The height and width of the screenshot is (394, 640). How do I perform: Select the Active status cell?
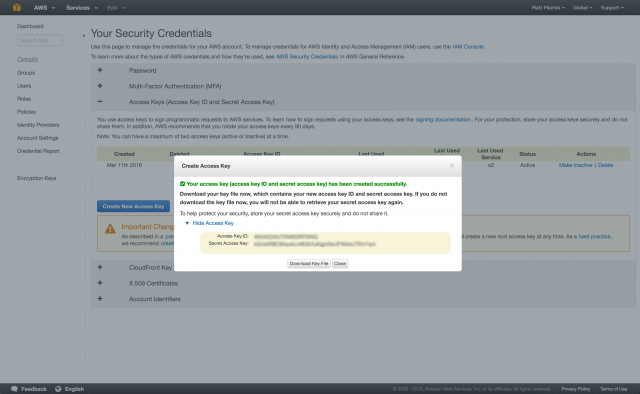point(527,165)
